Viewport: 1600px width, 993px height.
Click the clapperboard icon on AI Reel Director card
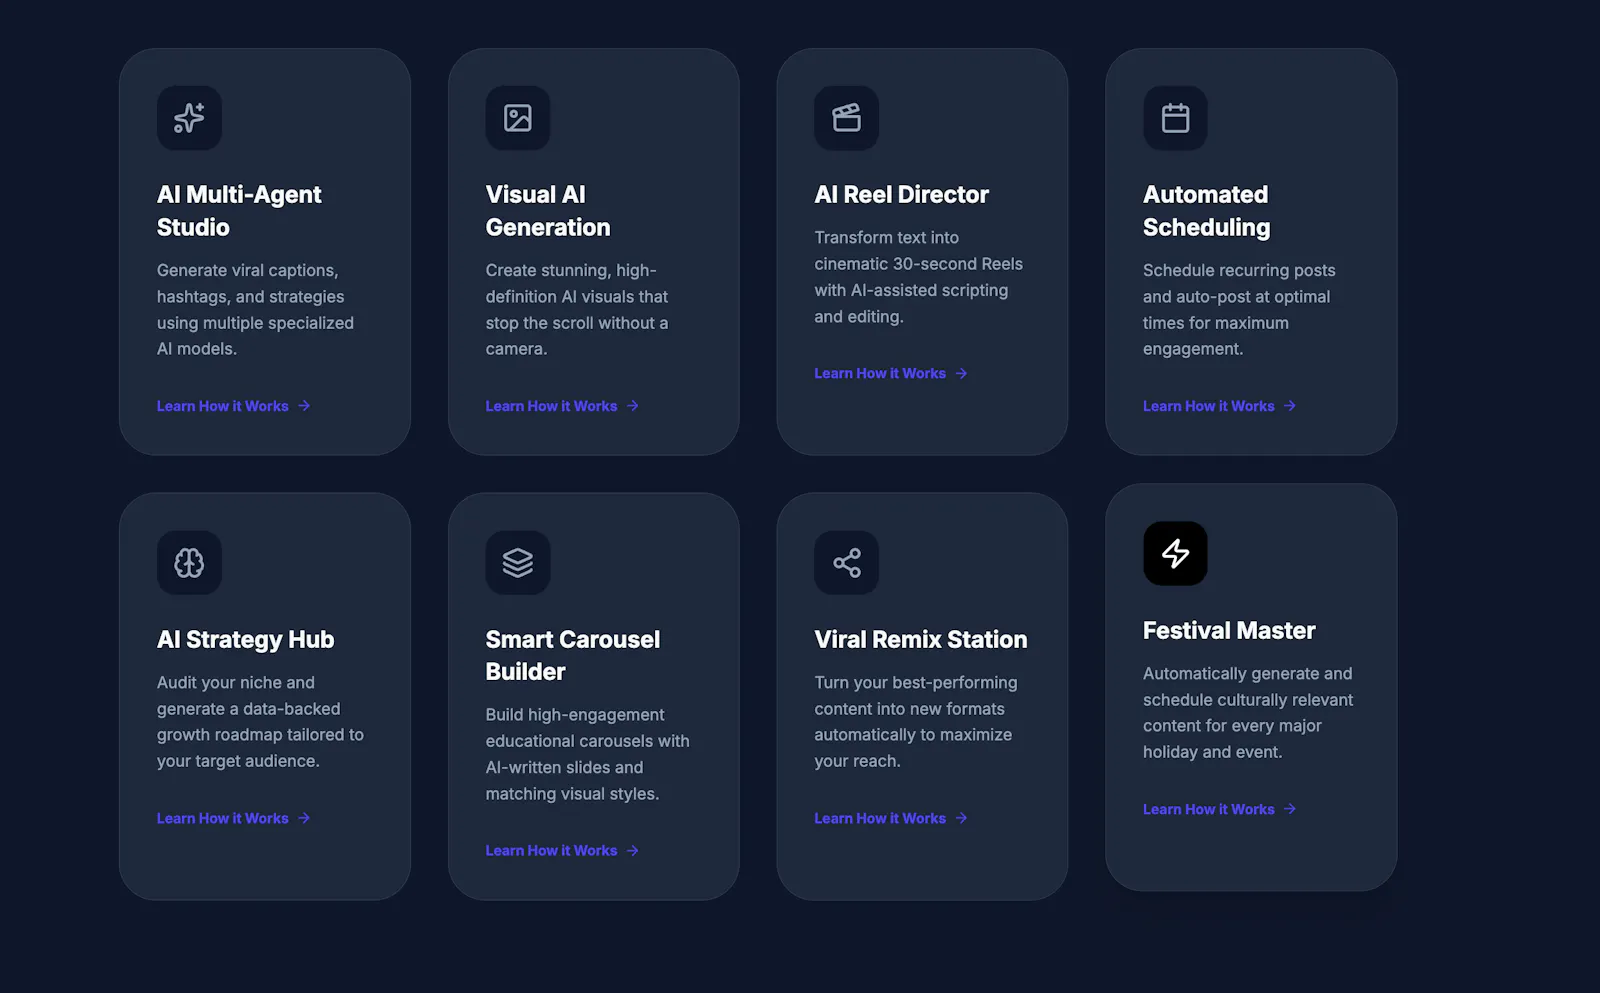(847, 118)
